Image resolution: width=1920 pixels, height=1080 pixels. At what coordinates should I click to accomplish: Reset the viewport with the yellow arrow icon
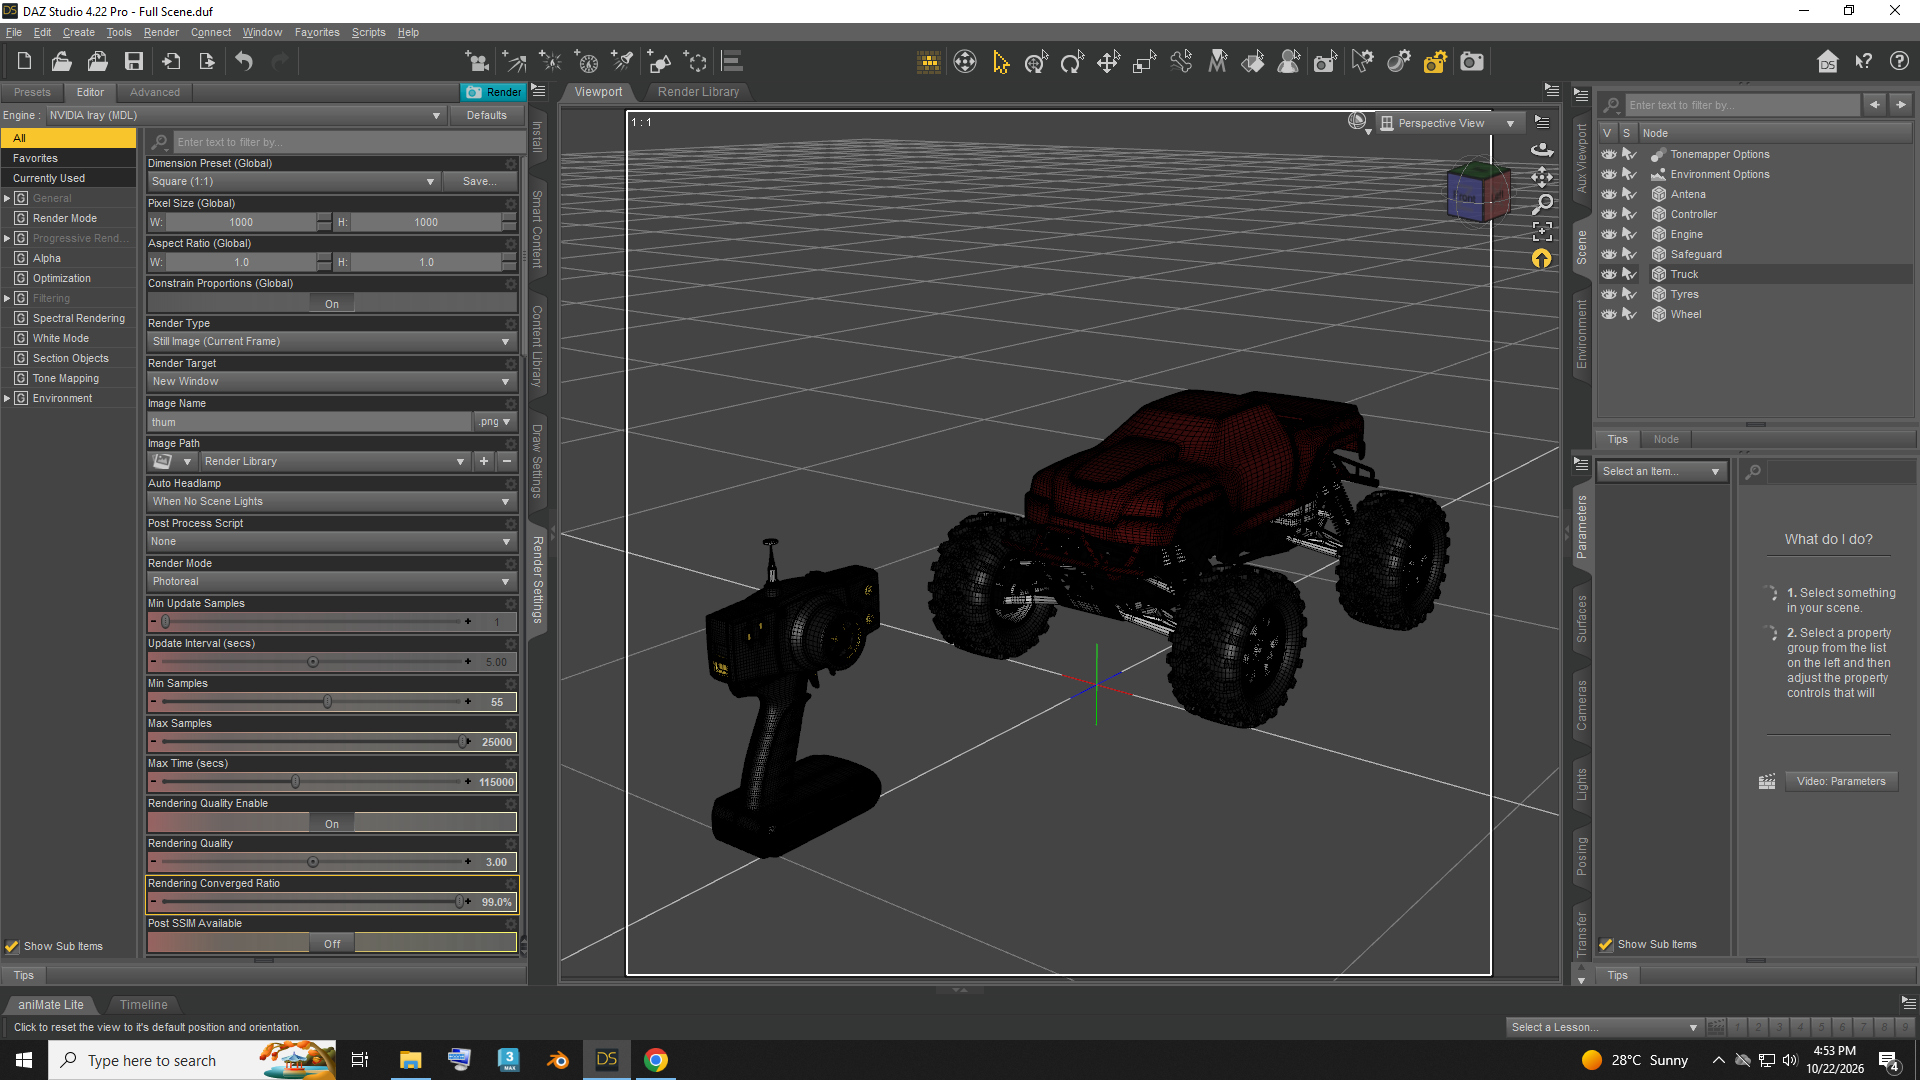point(1542,259)
